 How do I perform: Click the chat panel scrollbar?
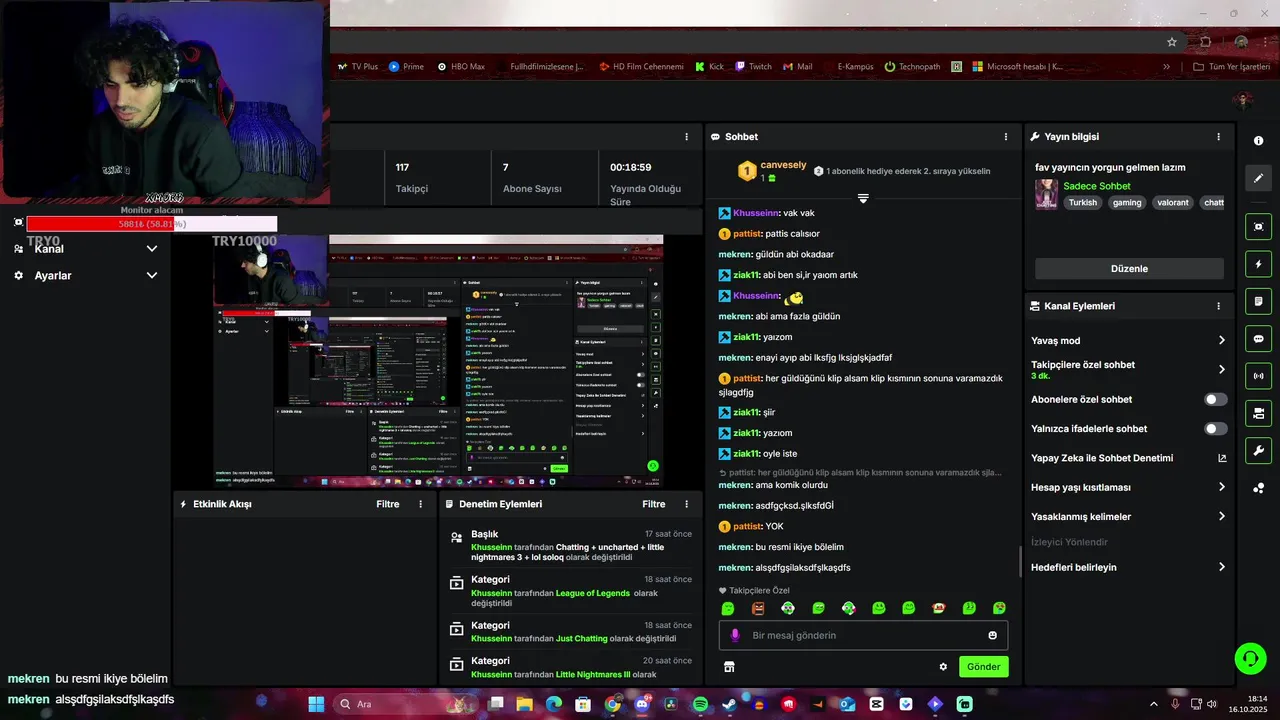coord(1020,561)
